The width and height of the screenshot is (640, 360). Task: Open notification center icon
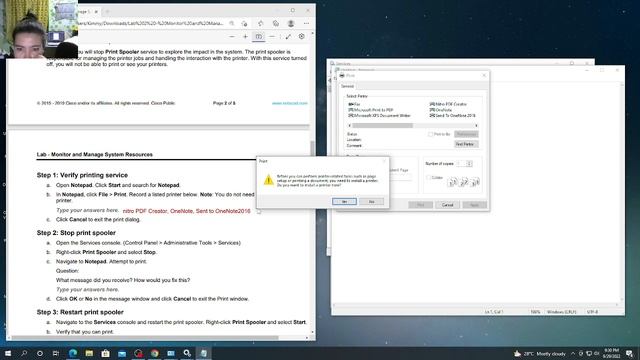click(x=629, y=353)
